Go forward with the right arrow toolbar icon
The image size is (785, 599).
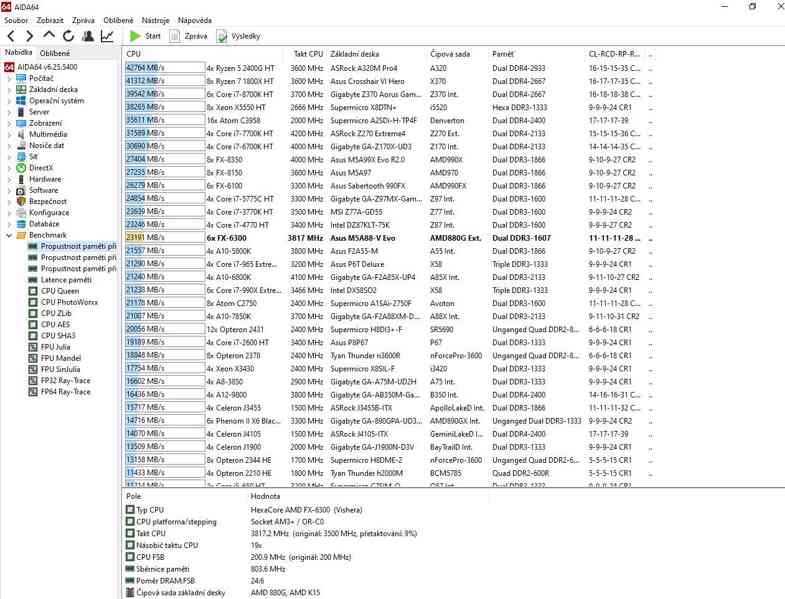[x=30, y=36]
